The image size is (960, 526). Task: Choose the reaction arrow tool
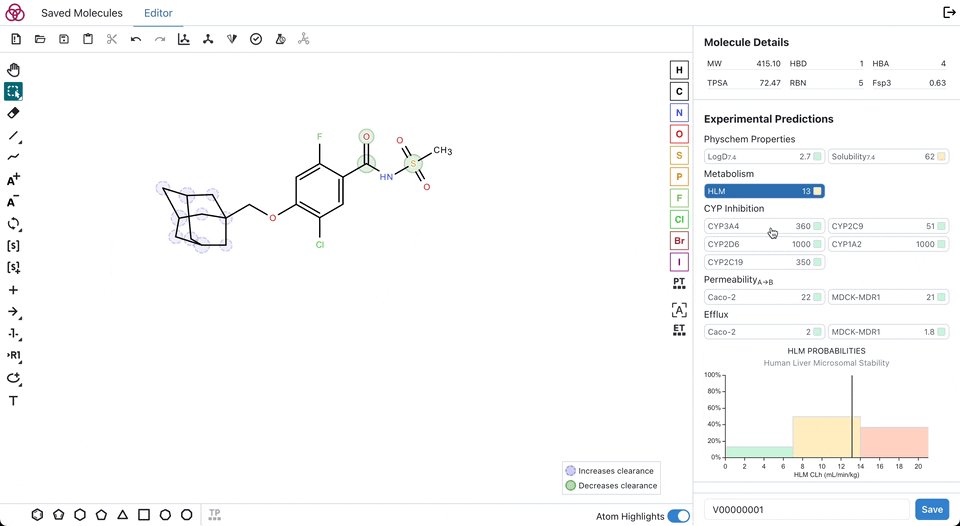[x=13, y=312]
